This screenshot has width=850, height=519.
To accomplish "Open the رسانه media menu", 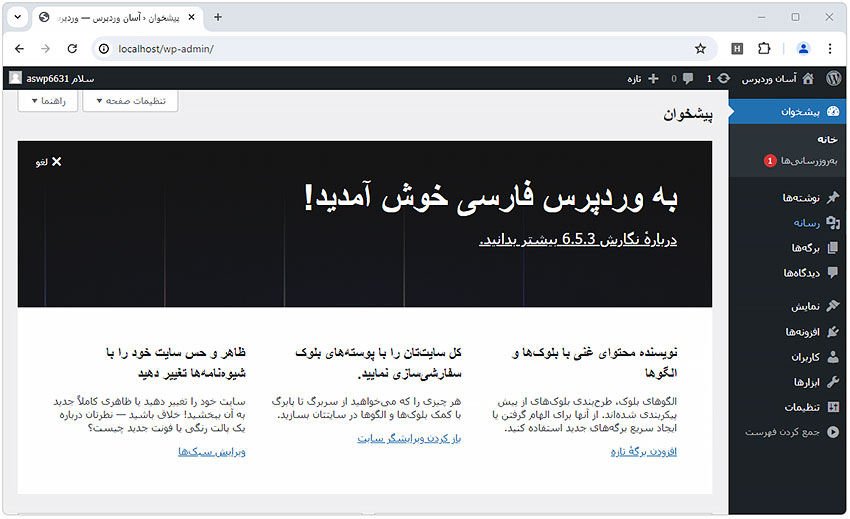I will pos(788,222).
